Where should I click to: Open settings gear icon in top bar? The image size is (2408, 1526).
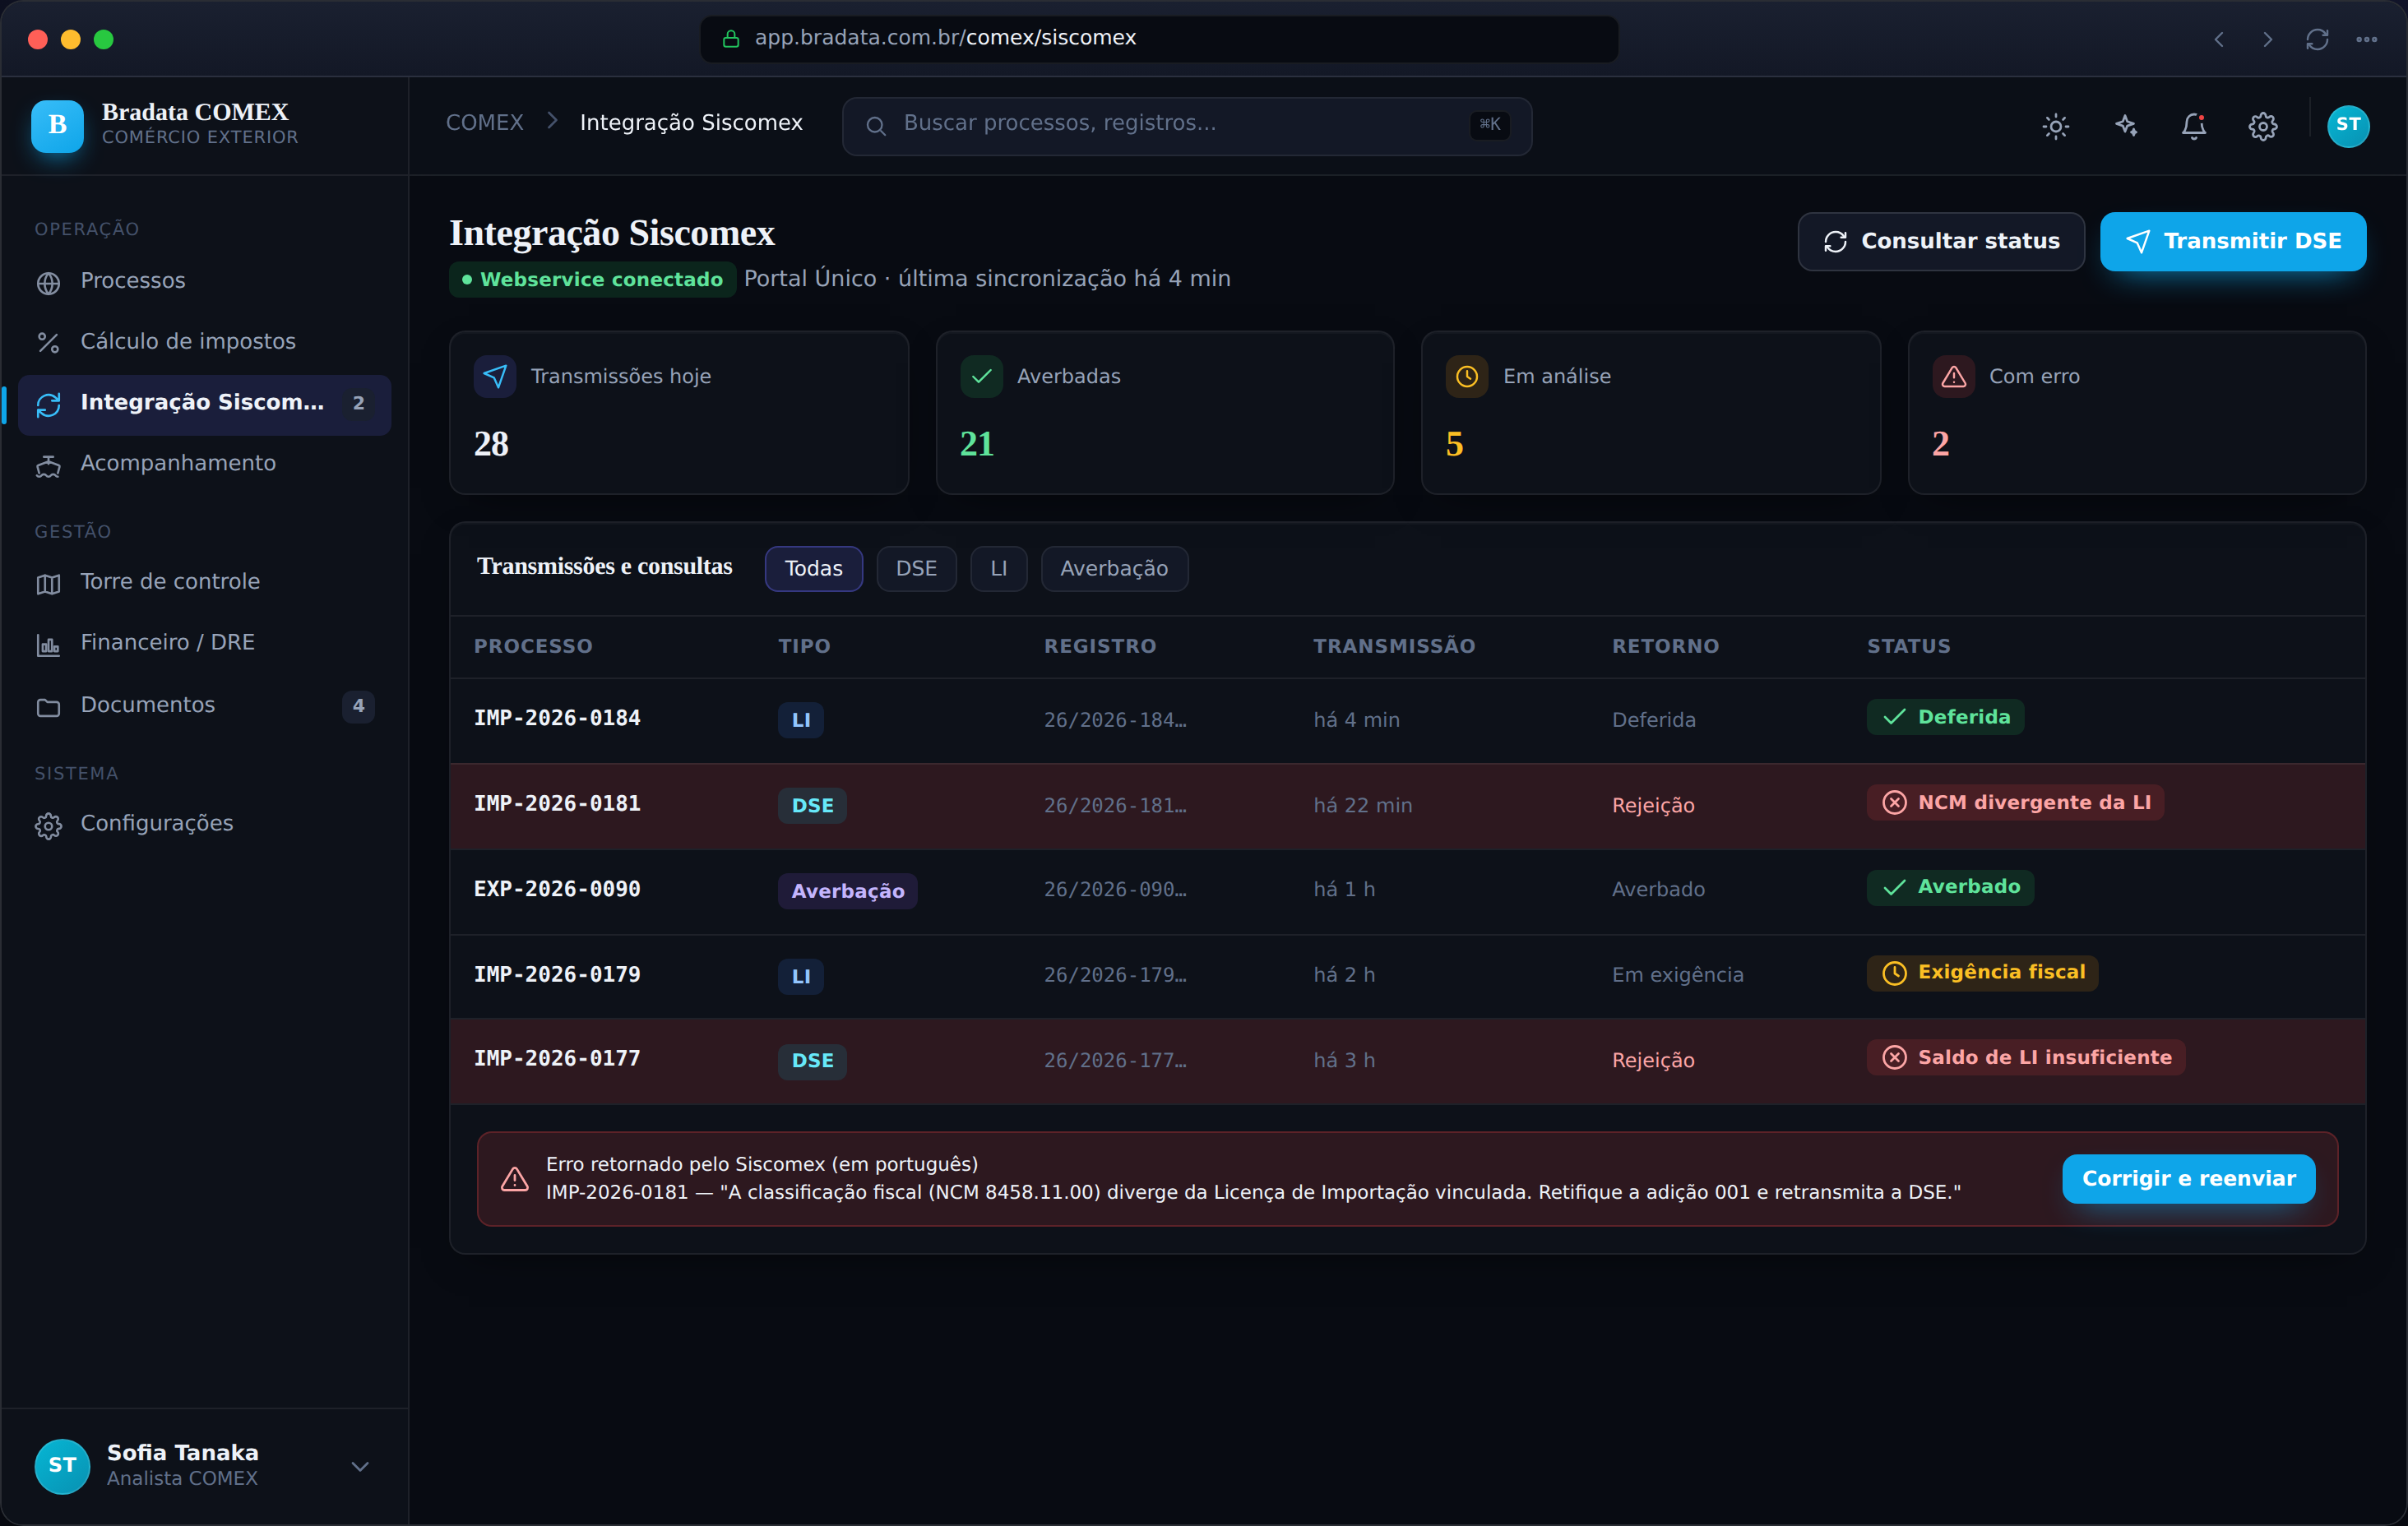(2263, 126)
